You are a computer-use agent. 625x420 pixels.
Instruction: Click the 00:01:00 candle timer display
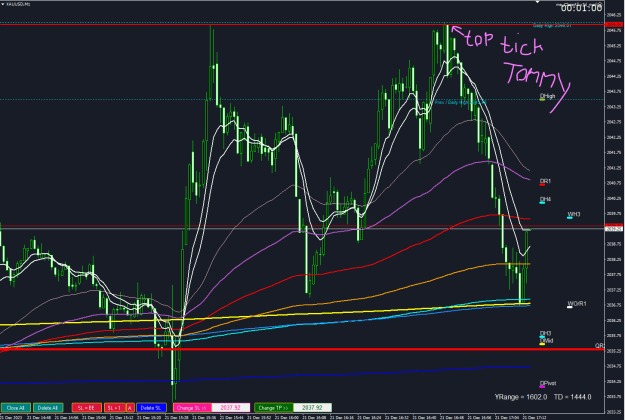pyautogui.click(x=581, y=8)
